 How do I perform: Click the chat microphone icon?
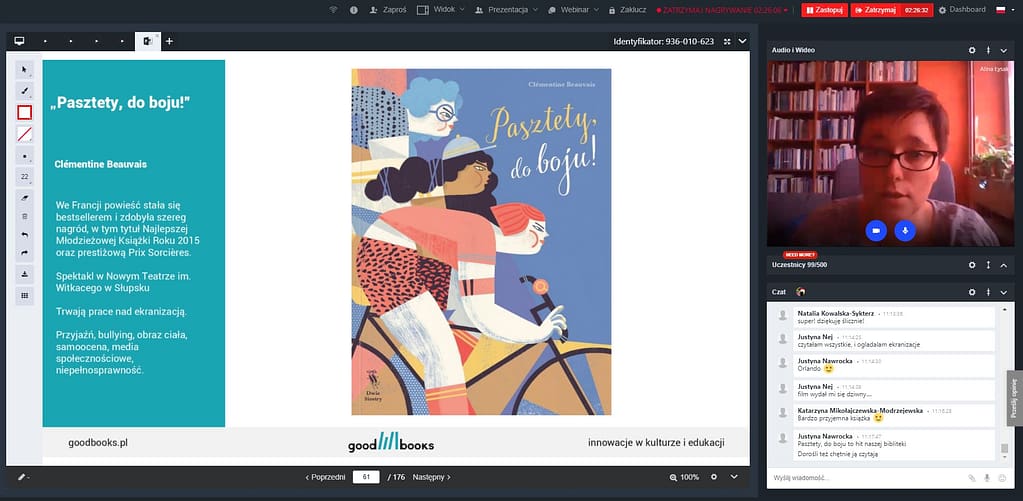click(987, 478)
